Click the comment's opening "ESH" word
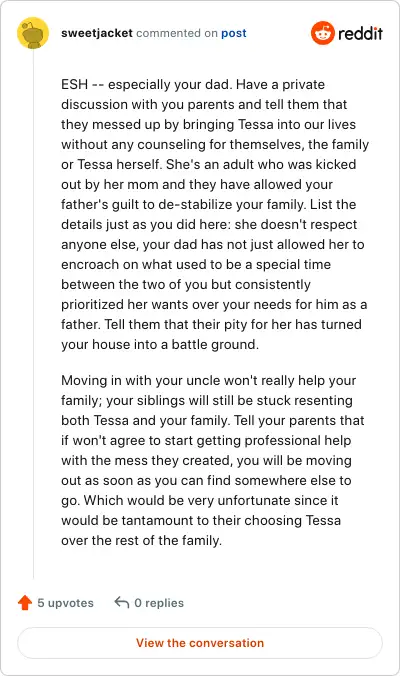The image size is (400, 676). pos(75,84)
